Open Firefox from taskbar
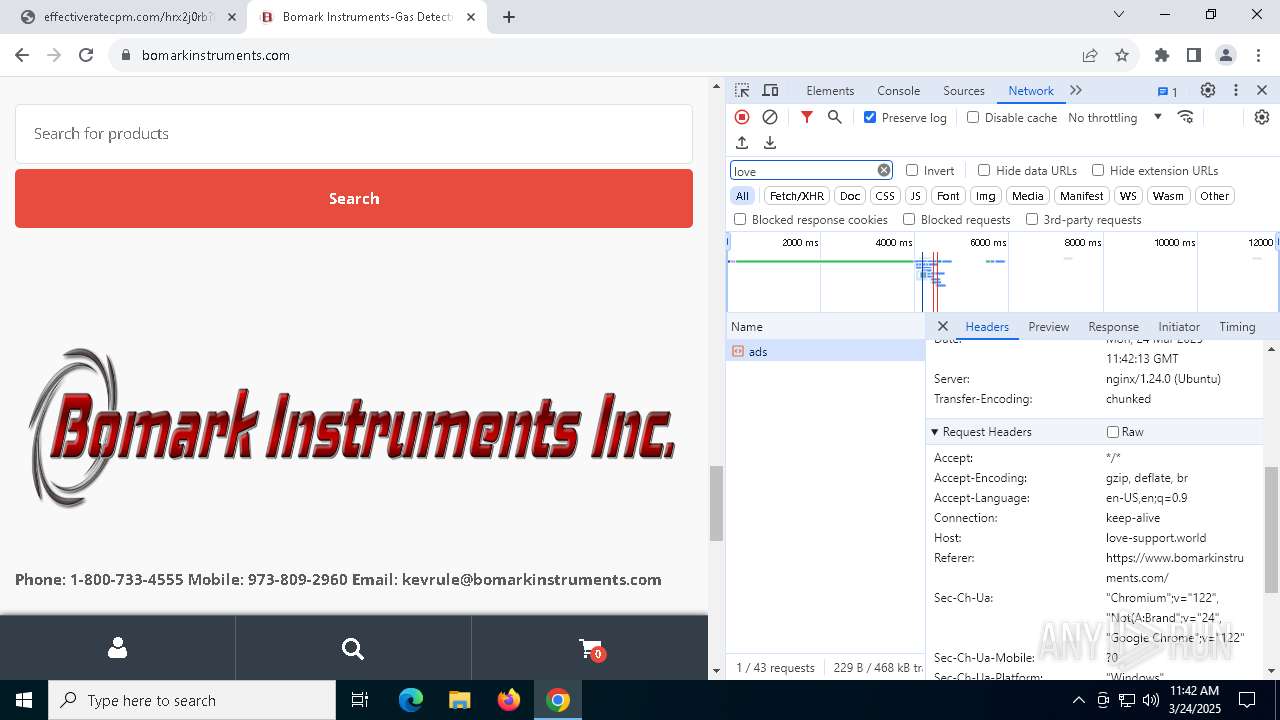Image resolution: width=1280 pixels, height=720 pixels. click(509, 700)
